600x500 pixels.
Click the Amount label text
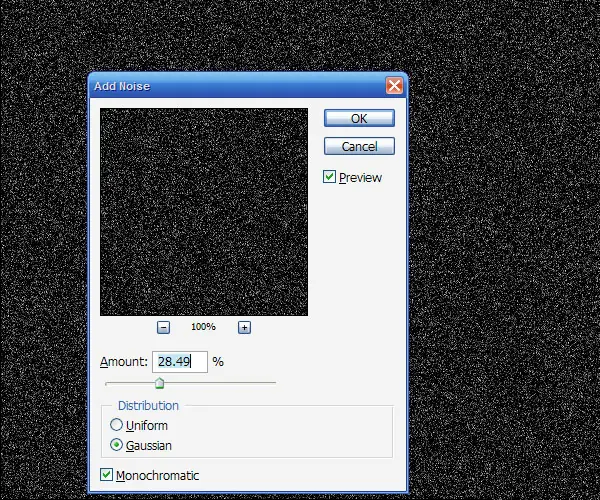(x=124, y=362)
